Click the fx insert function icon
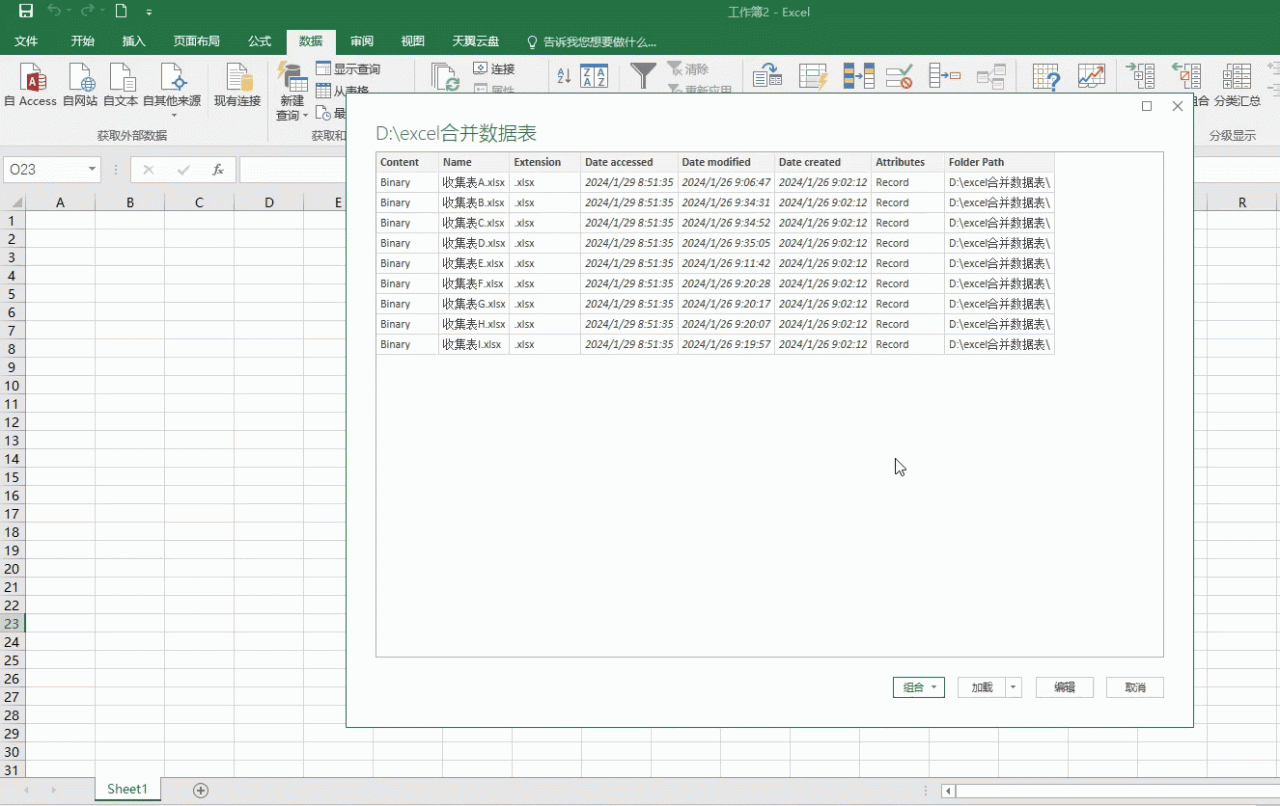 tap(218, 170)
